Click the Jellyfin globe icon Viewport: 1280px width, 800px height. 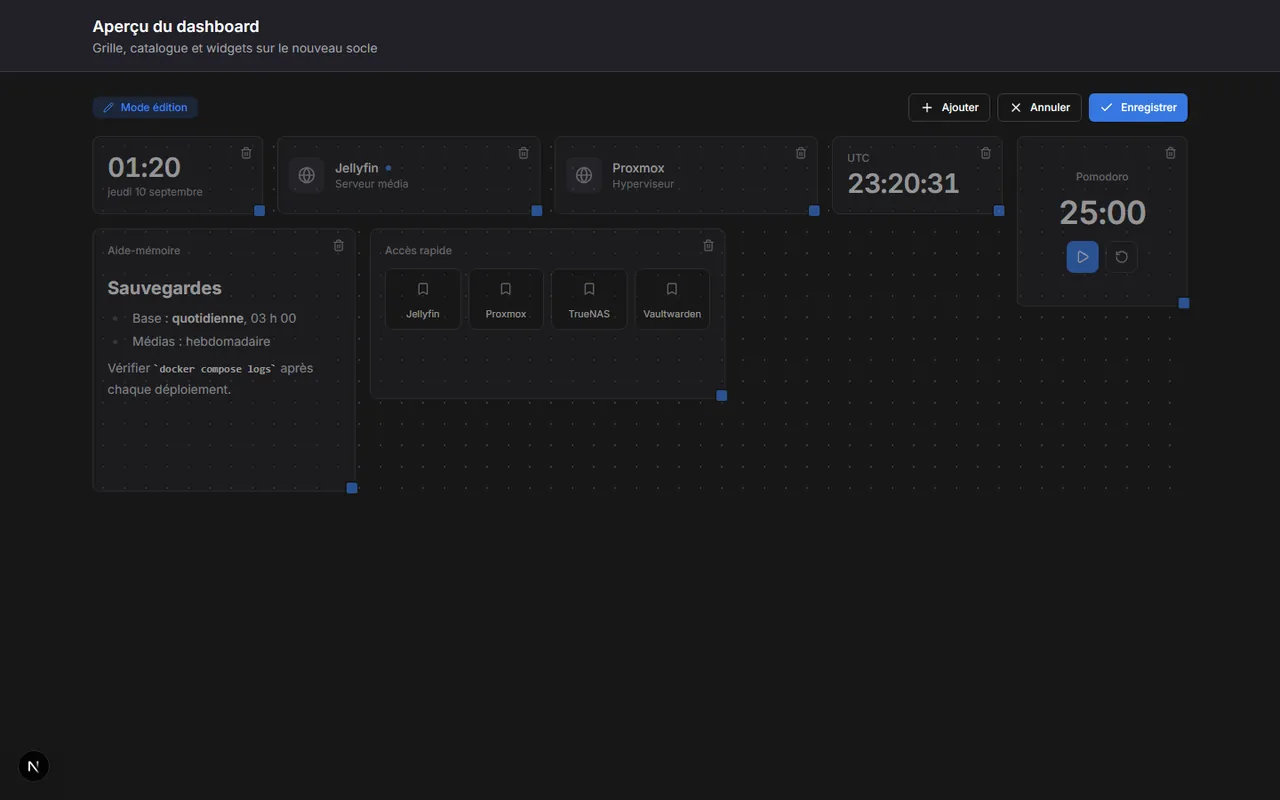coord(307,175)
